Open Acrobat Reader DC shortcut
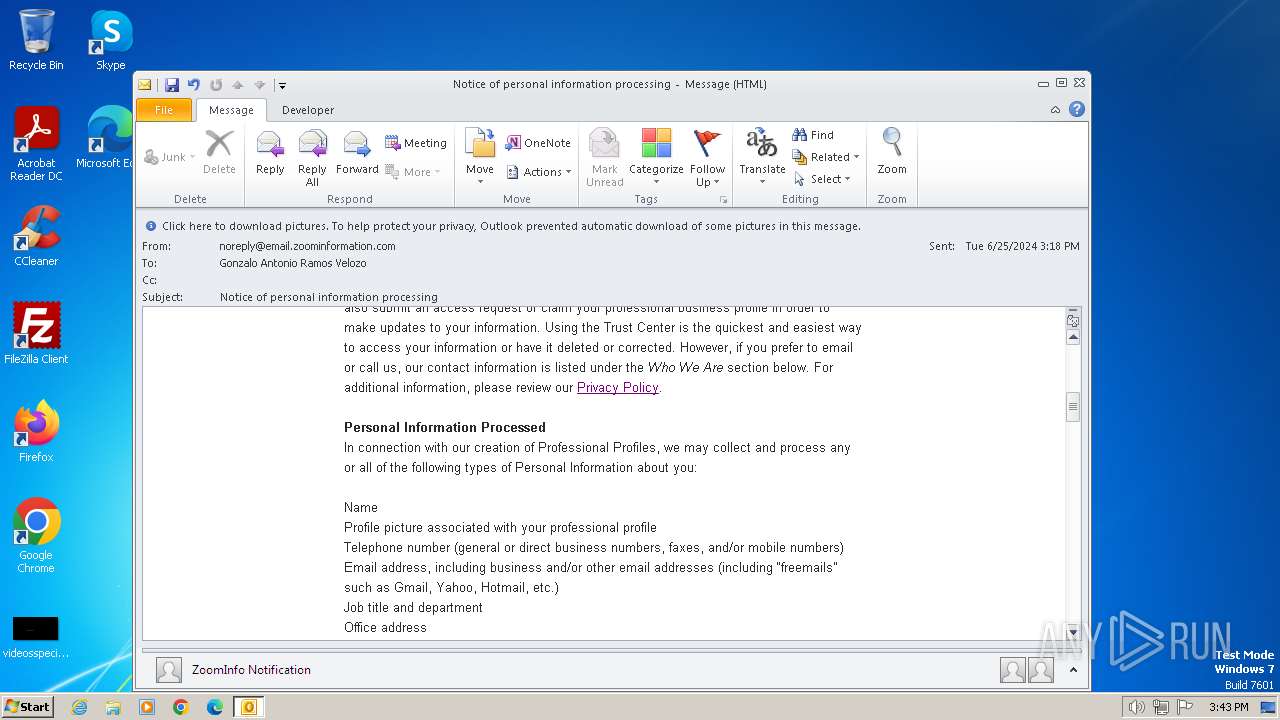Screen dimensions: 1280x720 click(x=36, y=144)
